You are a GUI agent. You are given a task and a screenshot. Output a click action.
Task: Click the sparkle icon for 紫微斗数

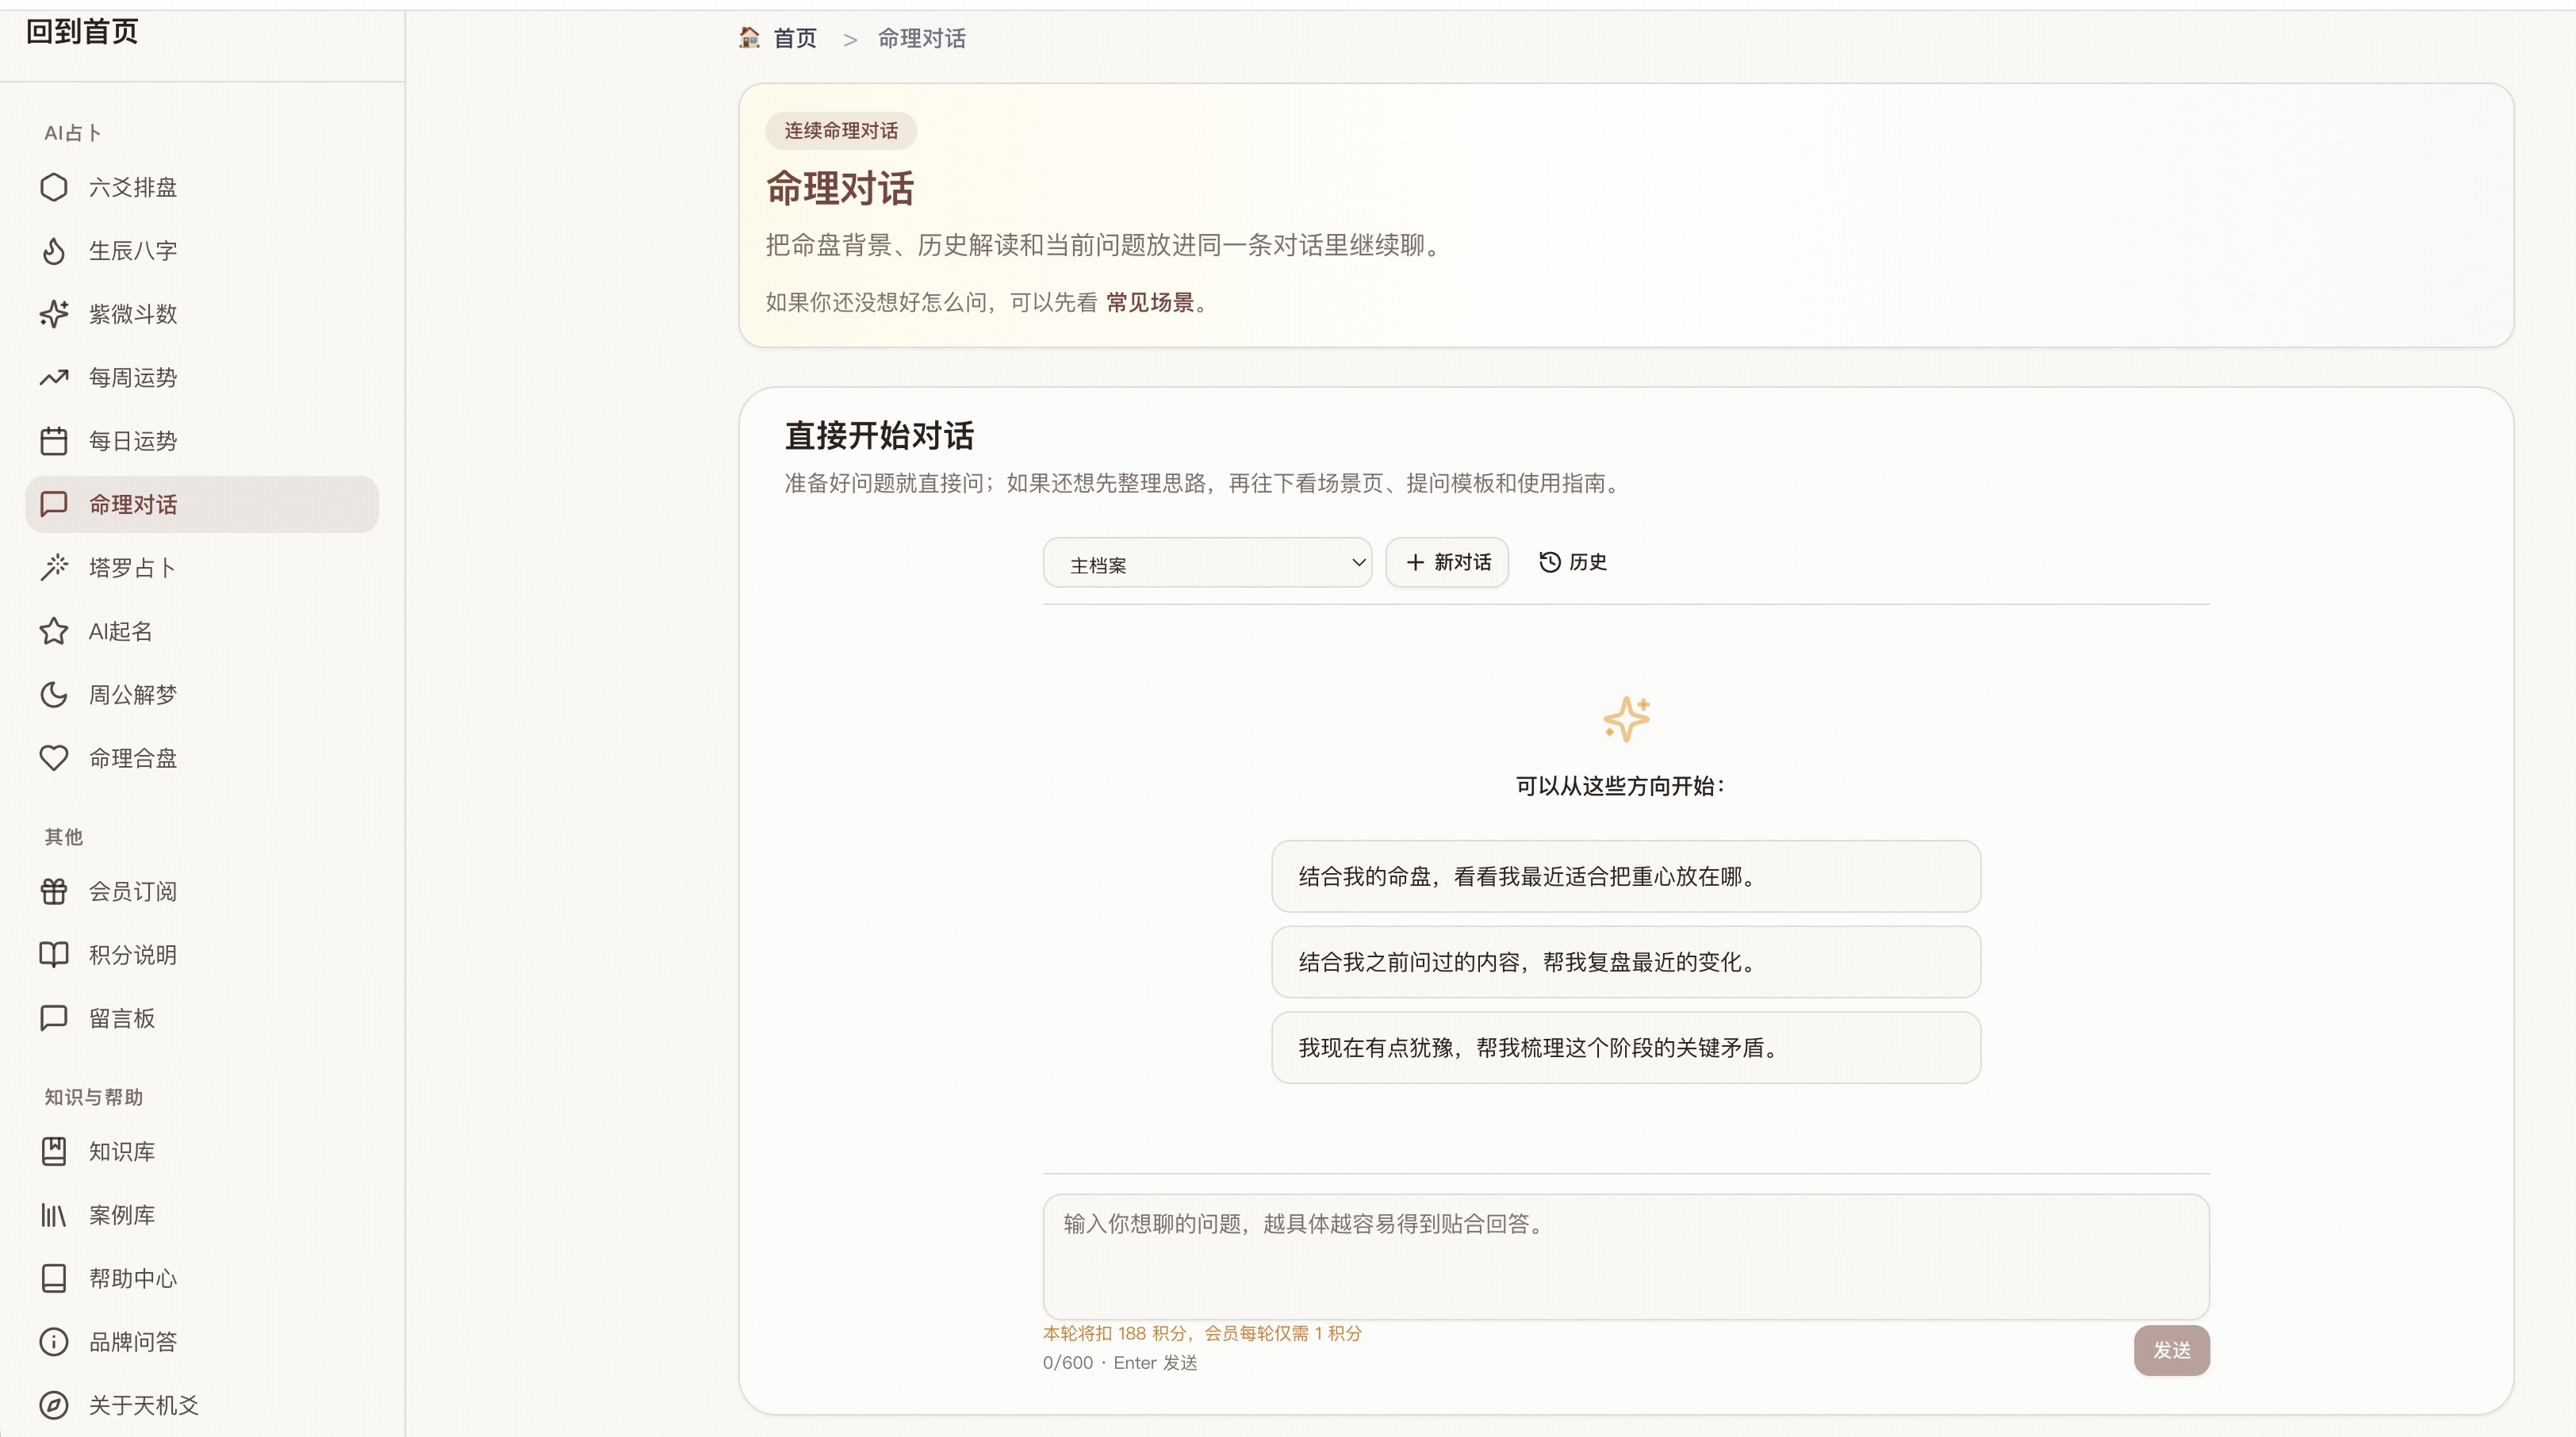pos(54,314)
